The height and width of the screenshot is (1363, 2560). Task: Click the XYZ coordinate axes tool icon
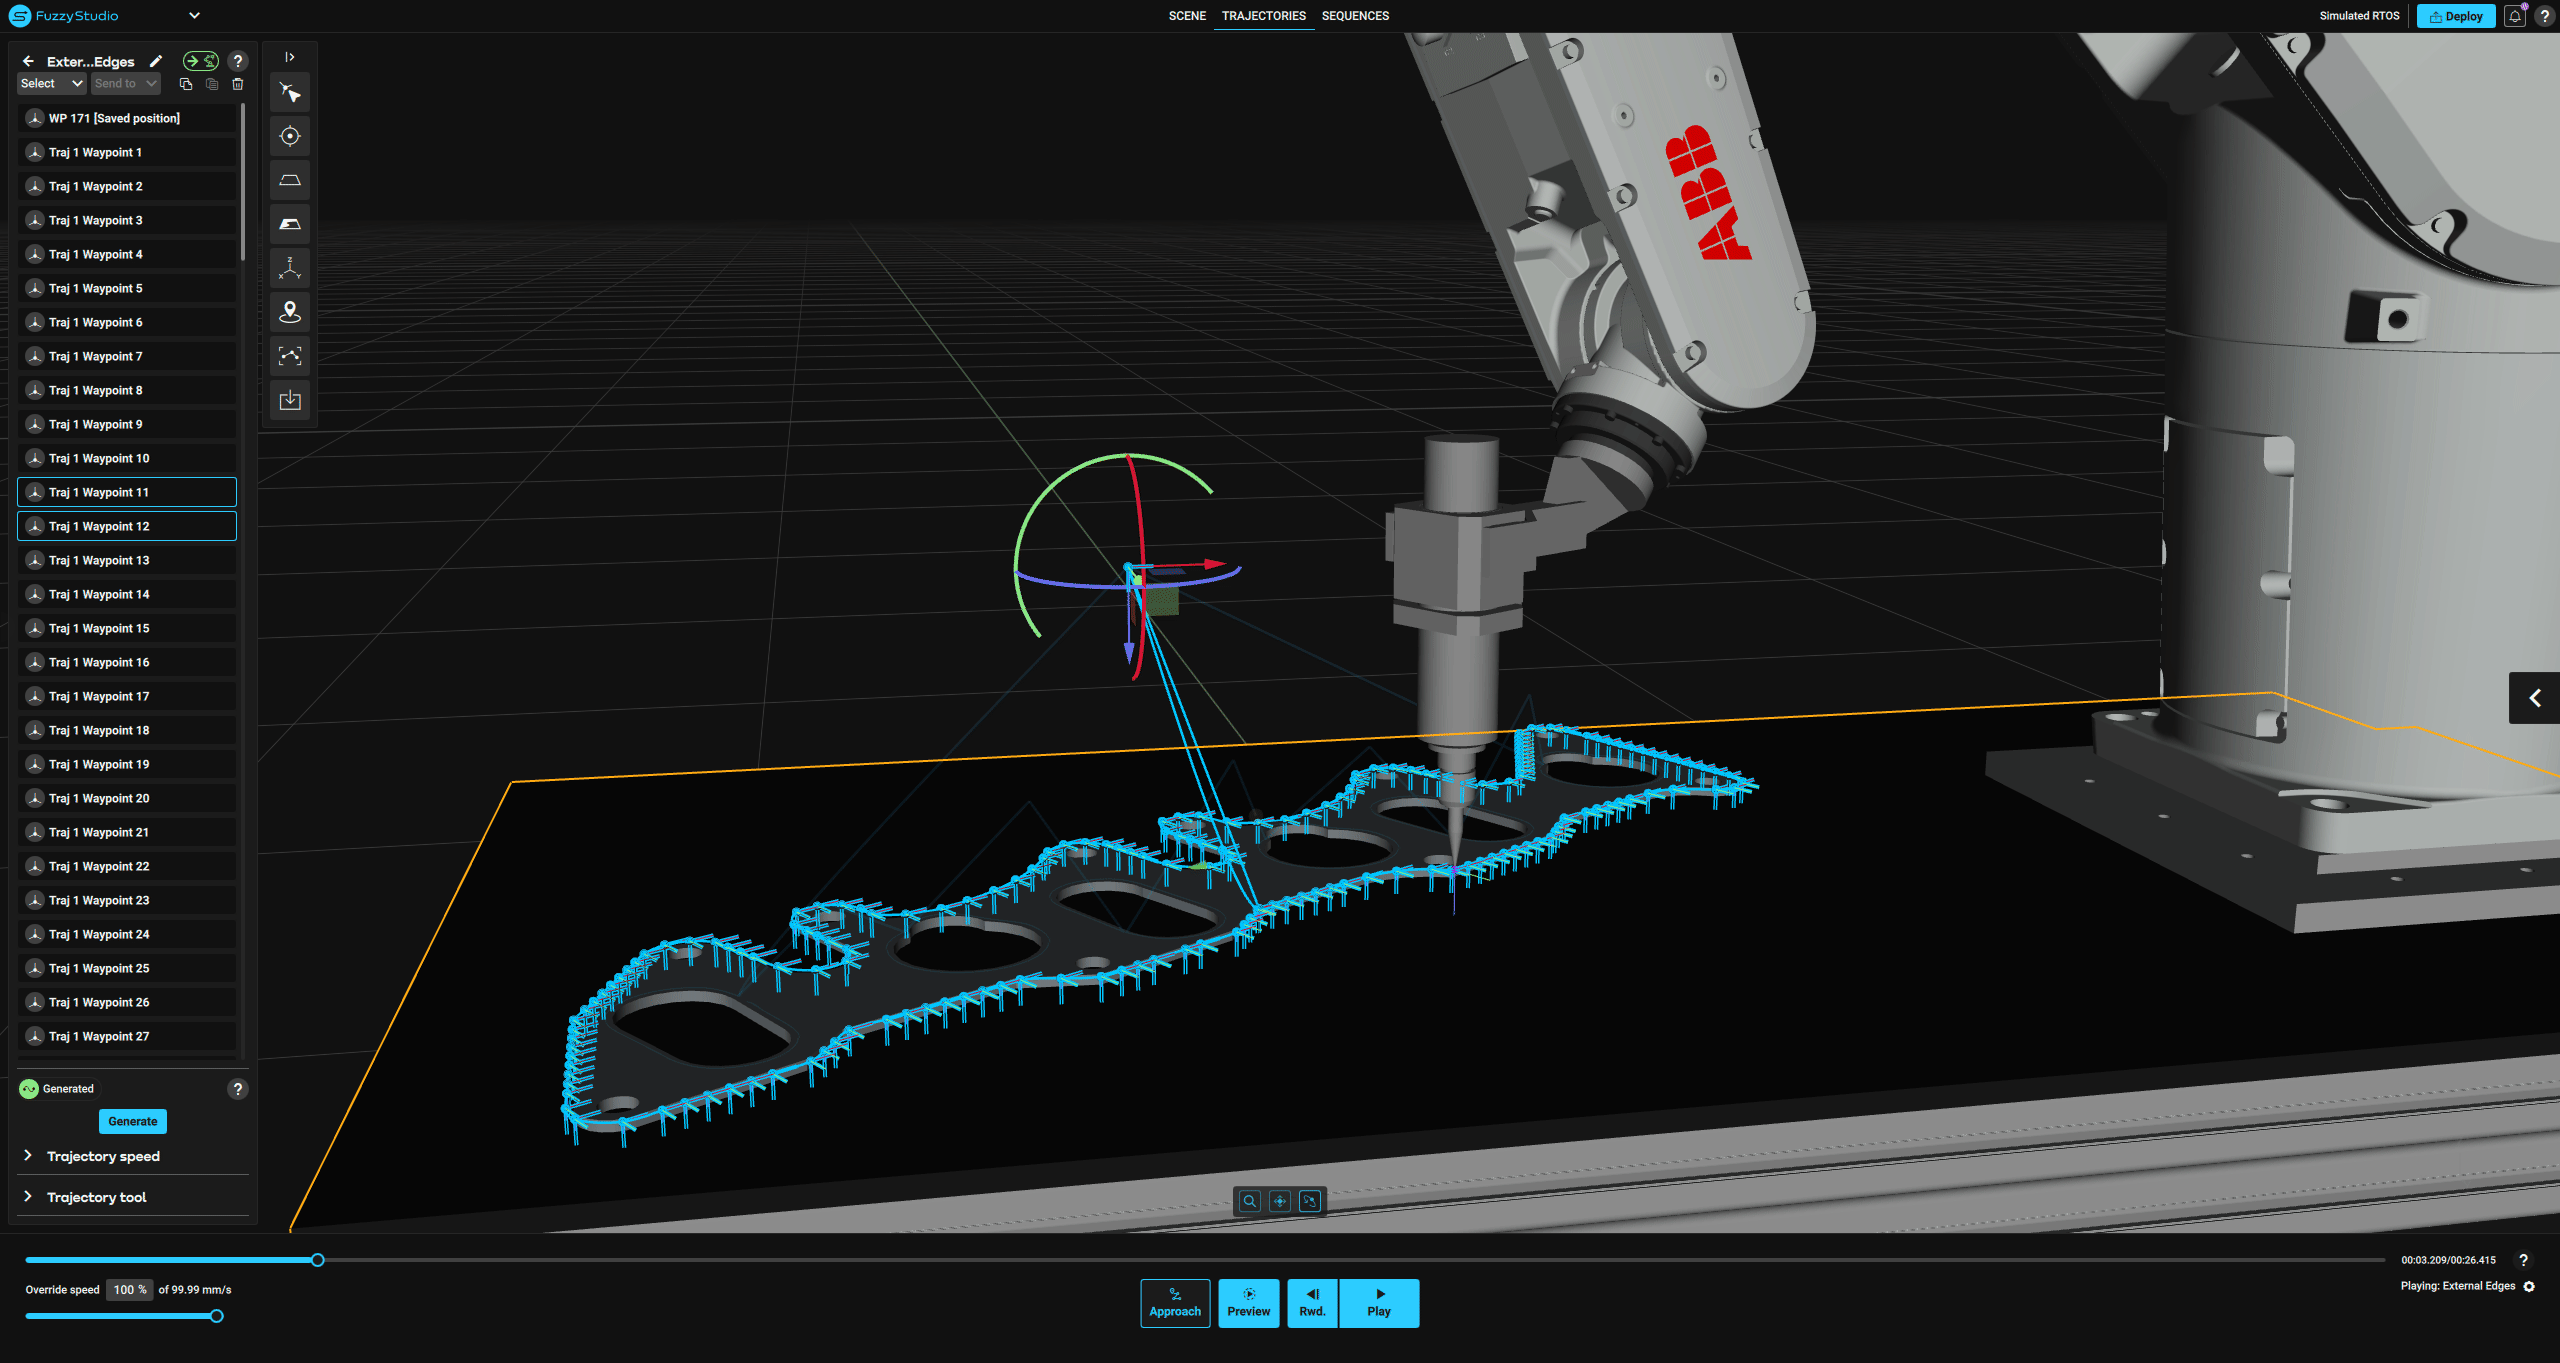click(x=290, y=268)
